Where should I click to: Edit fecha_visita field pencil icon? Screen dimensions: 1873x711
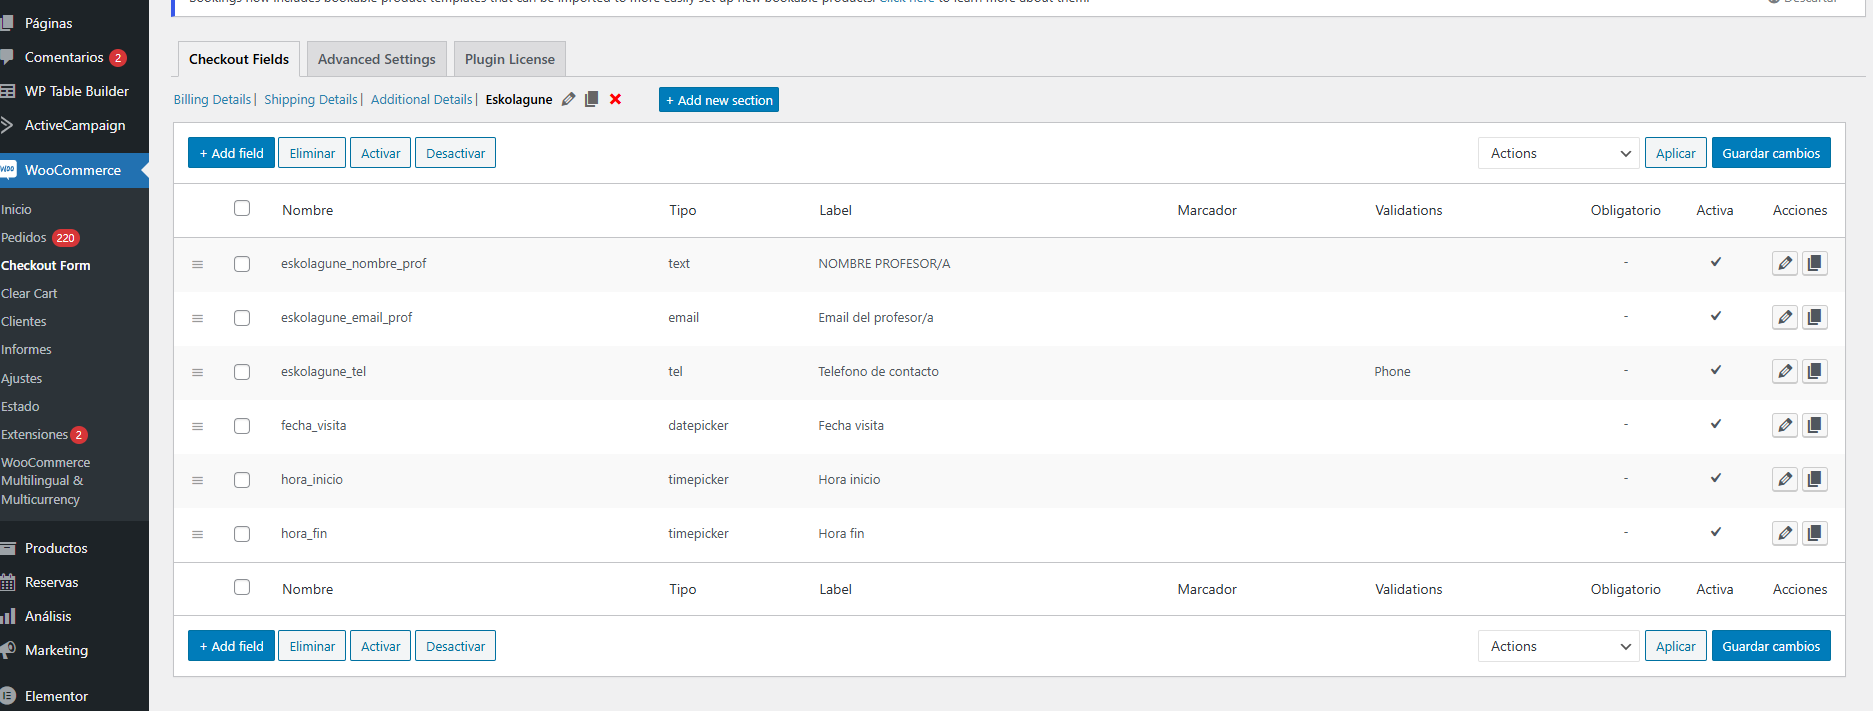(x=1785, y=425)
